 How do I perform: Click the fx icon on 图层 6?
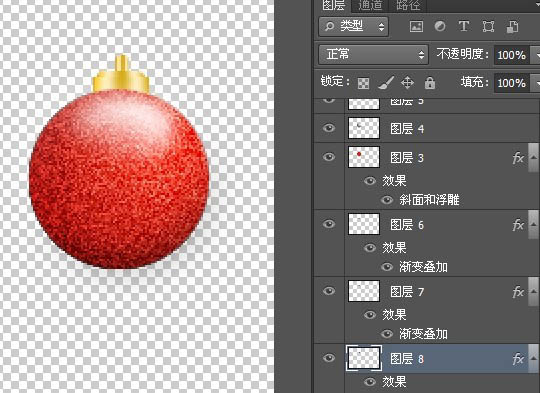[x=518, y=225]
